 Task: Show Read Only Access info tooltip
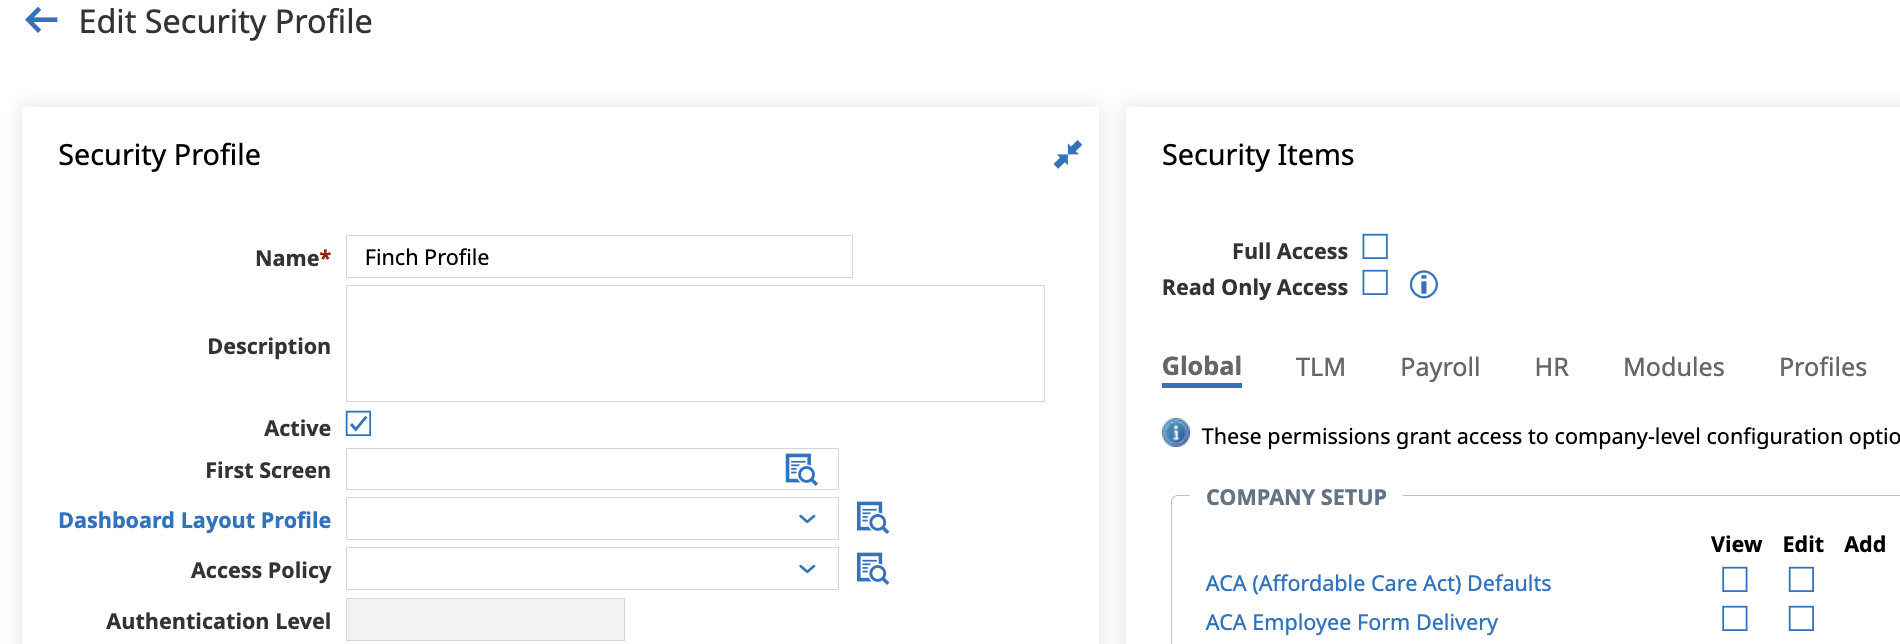1423,285
